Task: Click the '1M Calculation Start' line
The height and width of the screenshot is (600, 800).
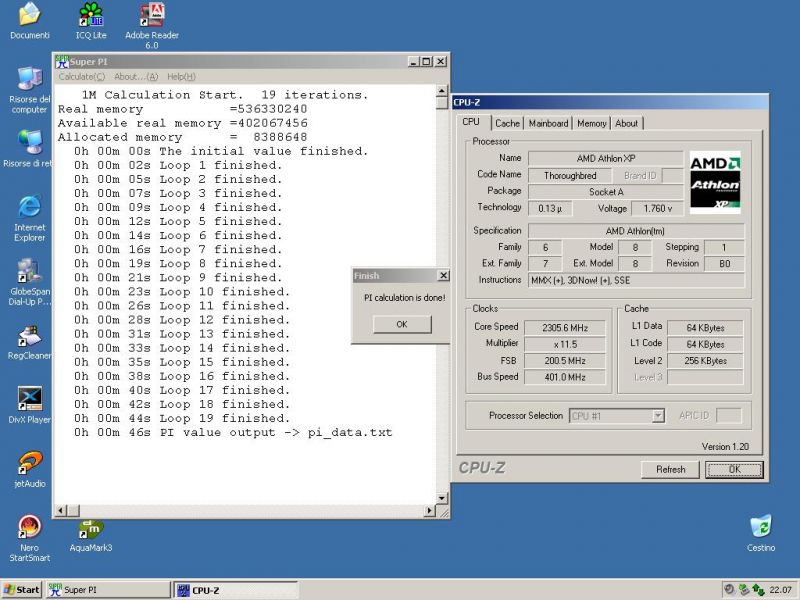Action: pyautogui.click(x=224, y=95)
